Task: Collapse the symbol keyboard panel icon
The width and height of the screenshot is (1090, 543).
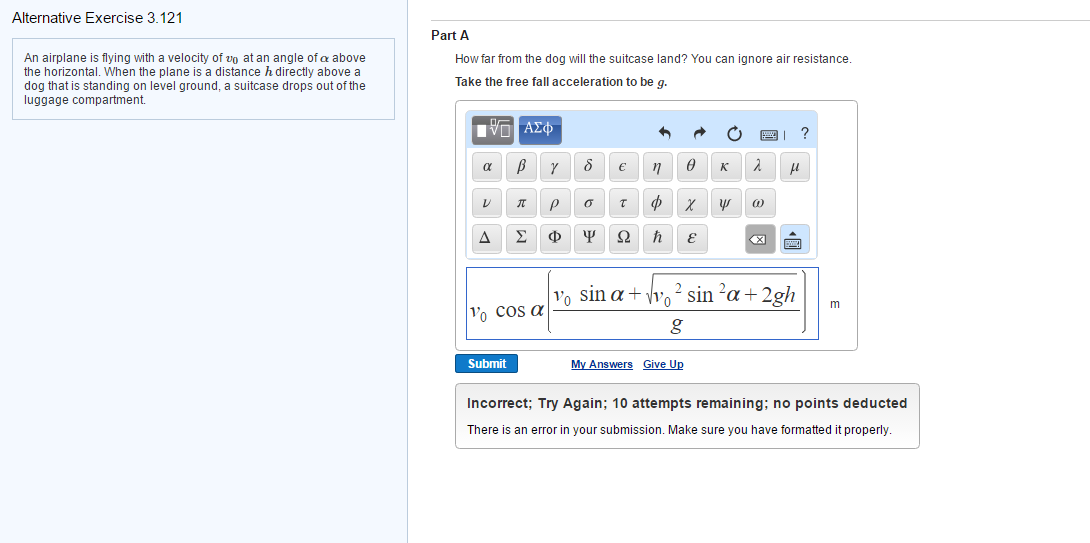Action: coord(795,239)
